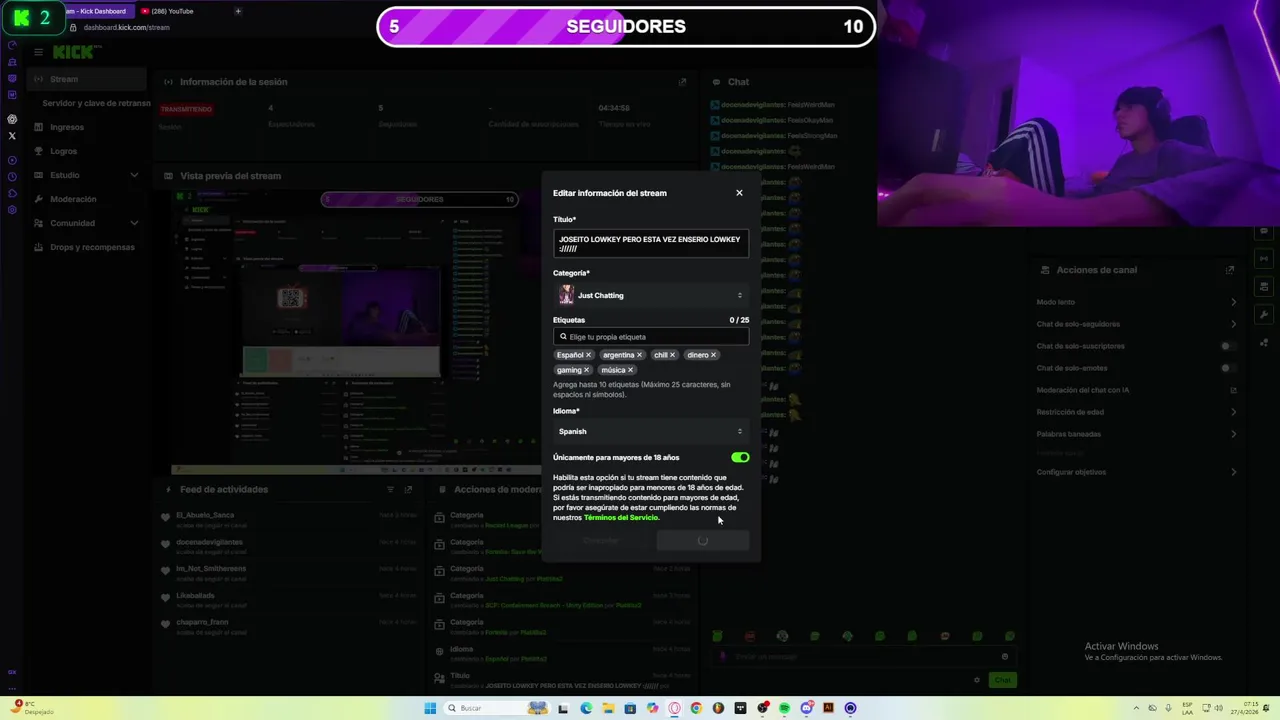Open the Idioma dropdown showing Spanish
The image size is (1280, 720).
pos(651,431)
